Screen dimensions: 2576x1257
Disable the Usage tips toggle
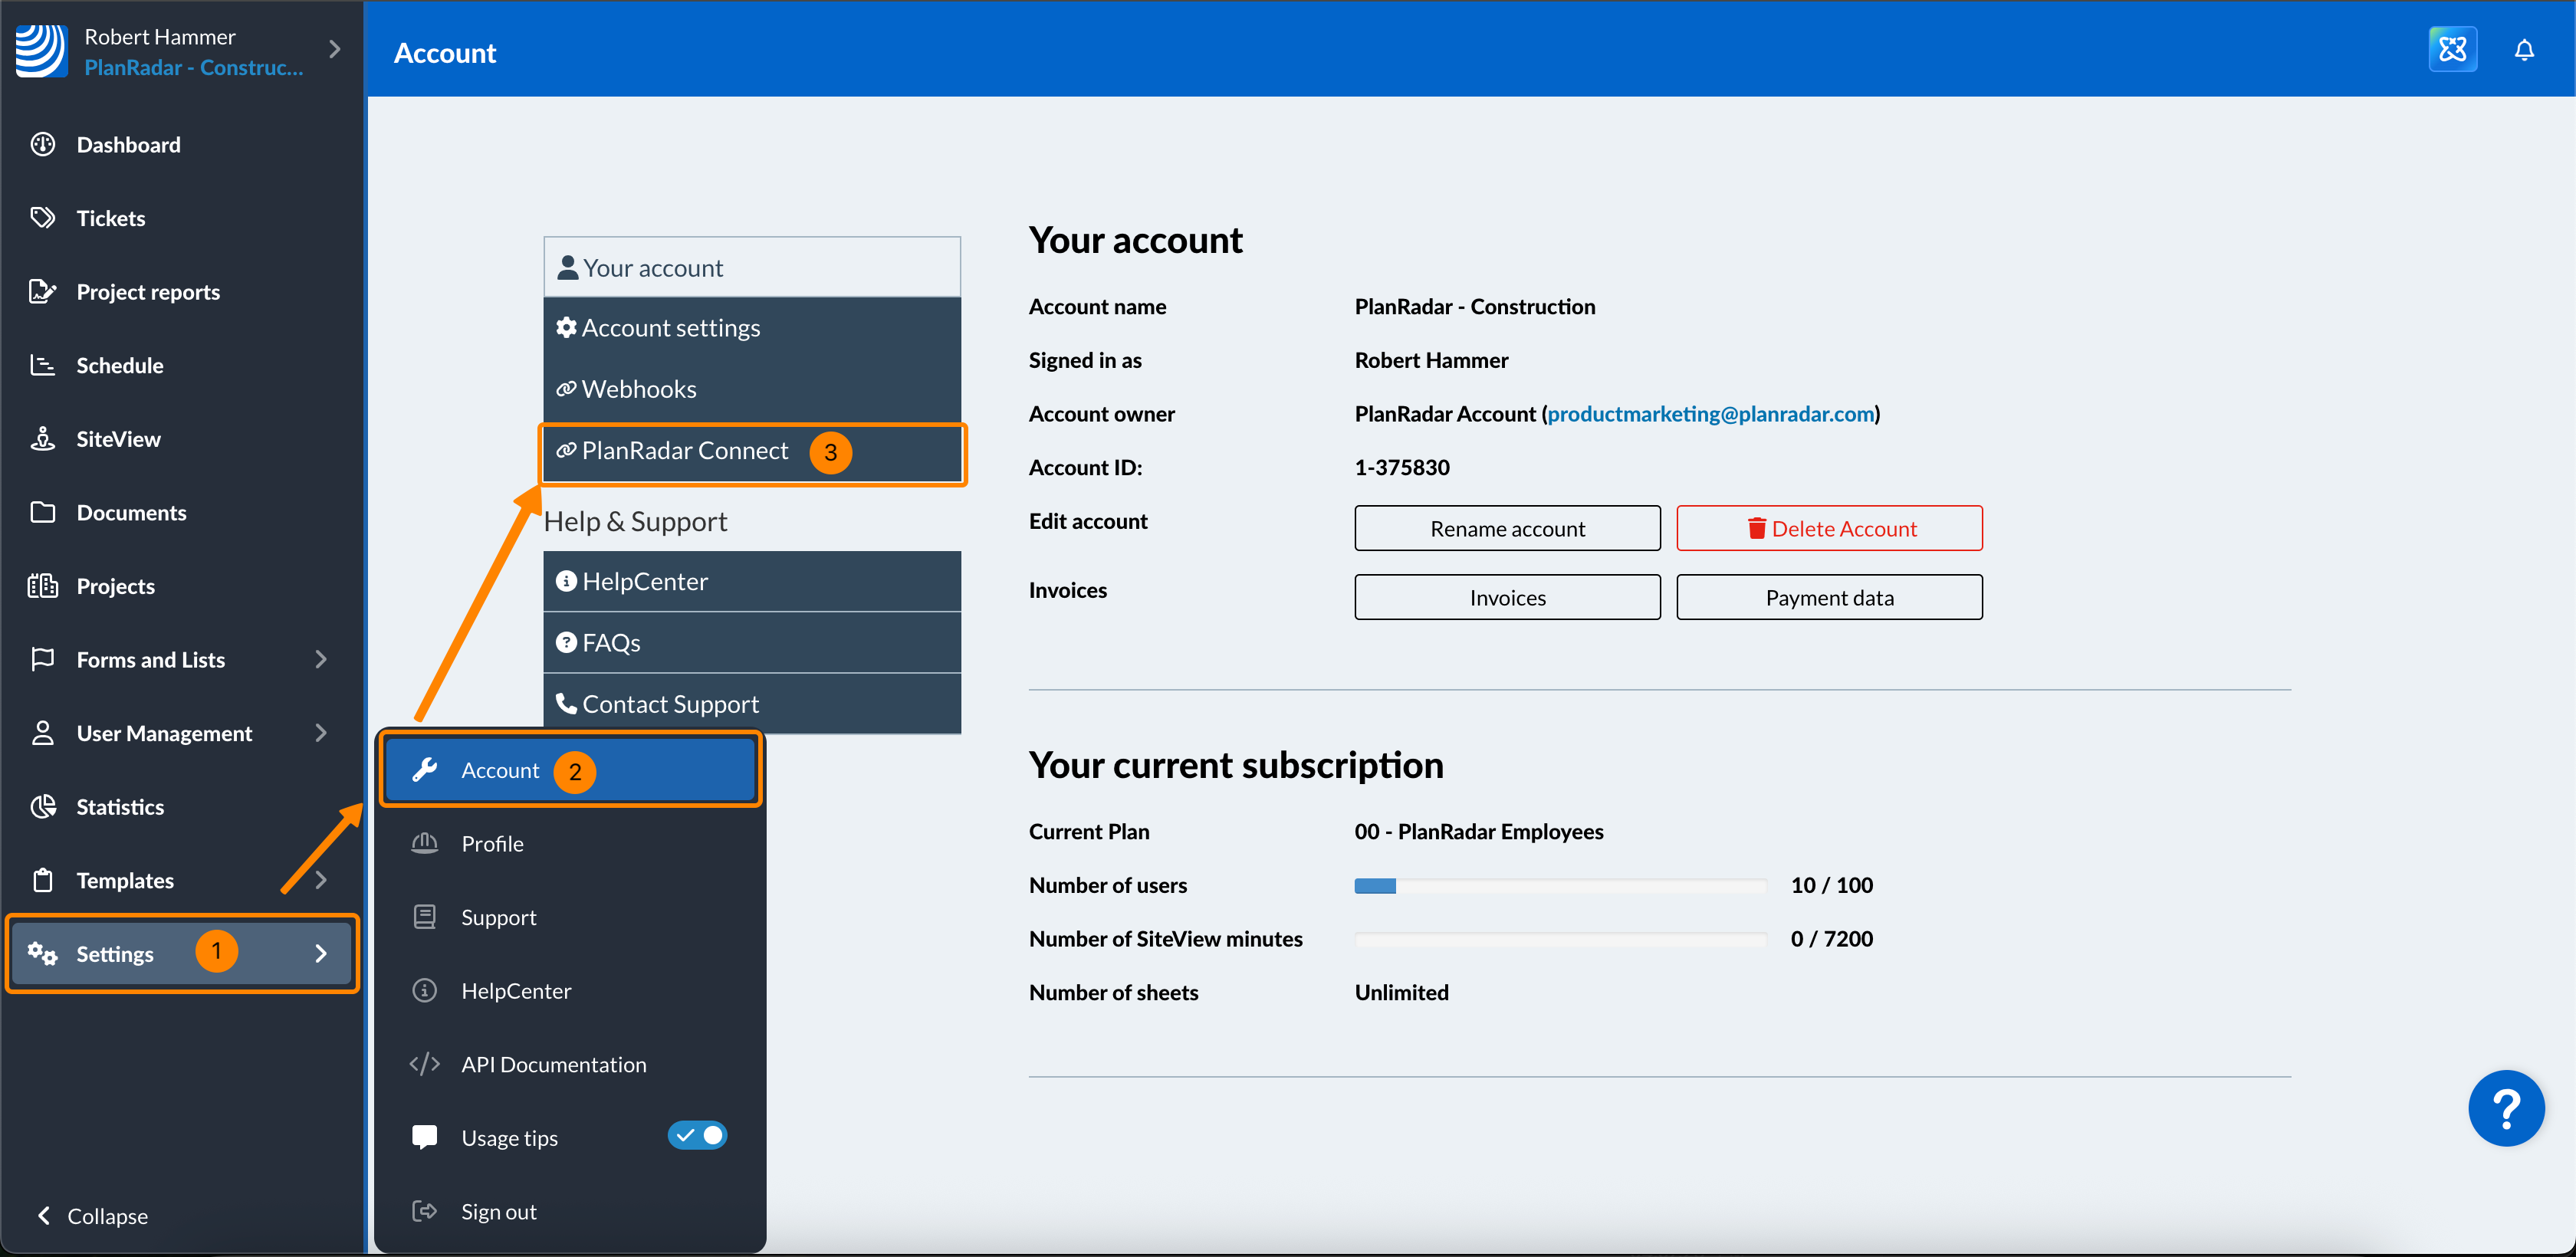tap(697, 1136)
